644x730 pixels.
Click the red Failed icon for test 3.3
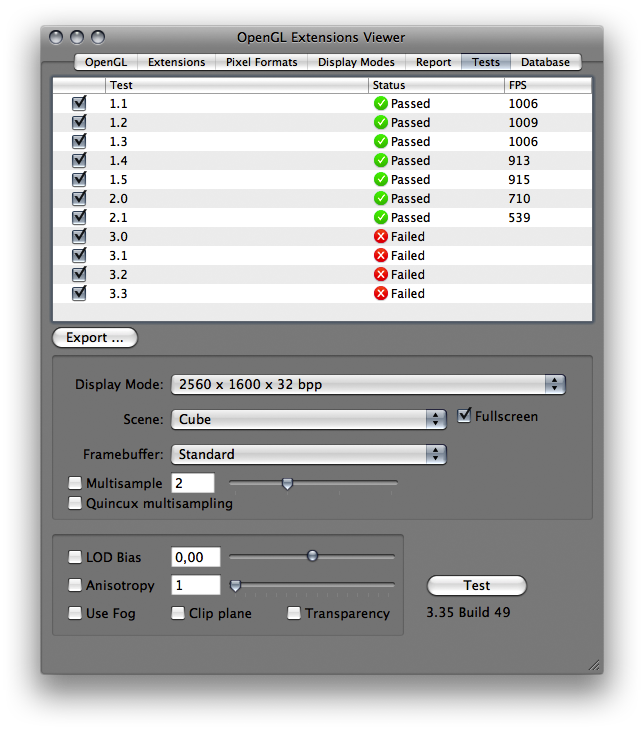380,293
